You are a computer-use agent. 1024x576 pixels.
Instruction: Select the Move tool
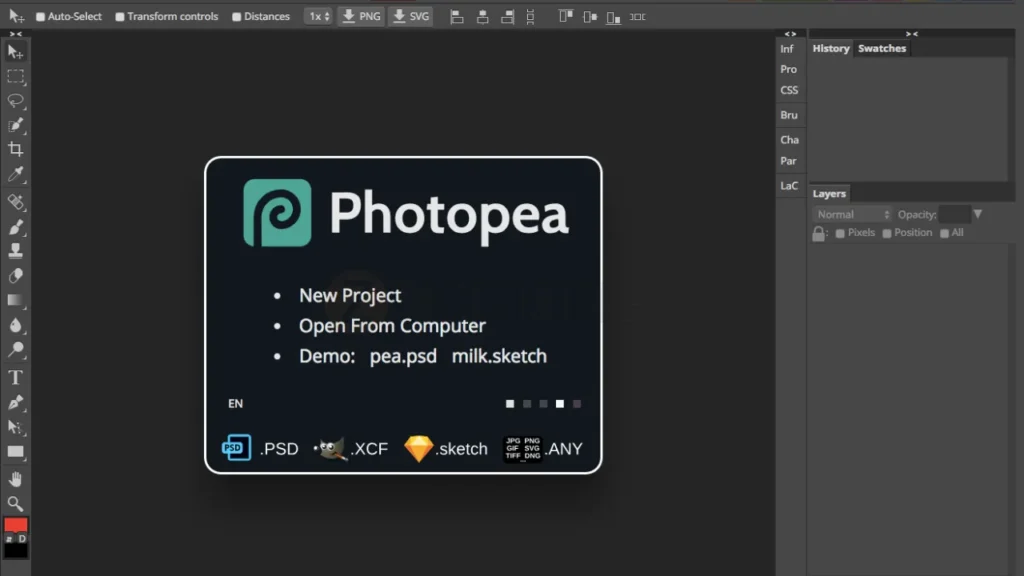pos(15,50)
